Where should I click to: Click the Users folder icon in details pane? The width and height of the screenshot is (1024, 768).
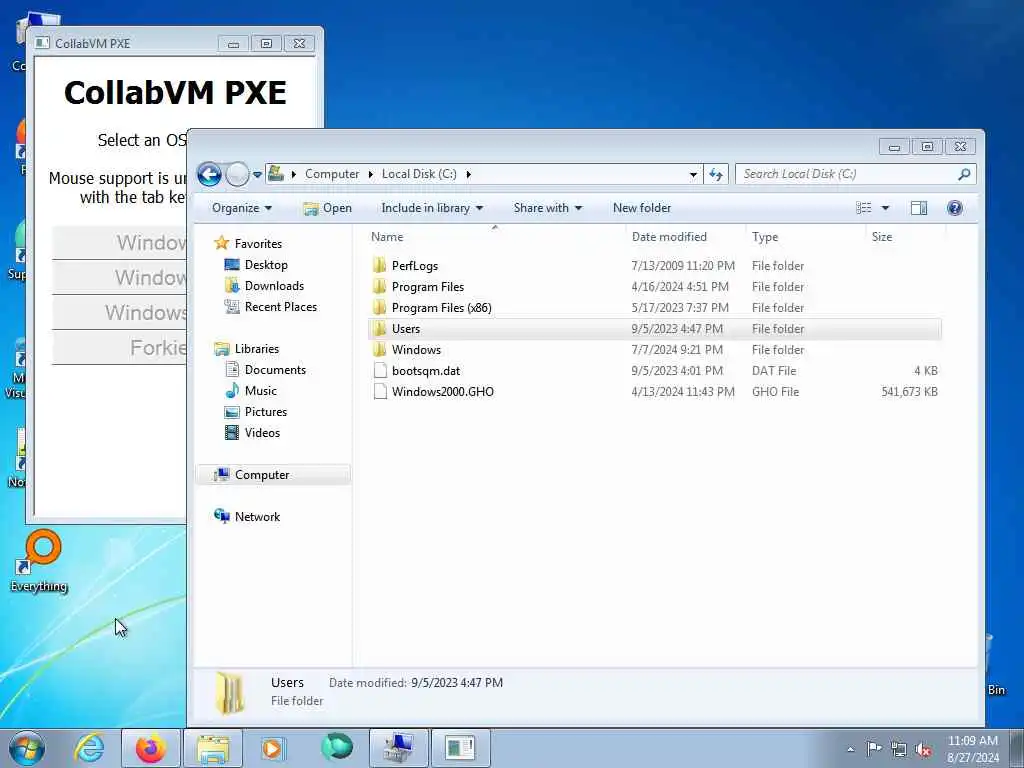pyautogui.click(x=230, y=692)
